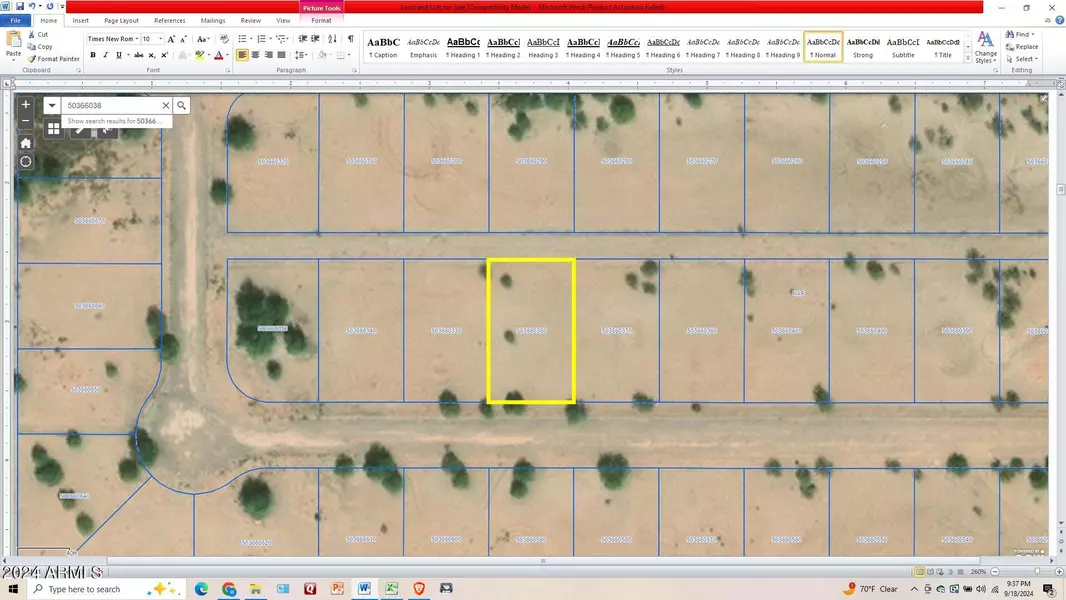Expand the Times New Roman font list
This screenshot has height=600, width=1066.
coord(136,39)
